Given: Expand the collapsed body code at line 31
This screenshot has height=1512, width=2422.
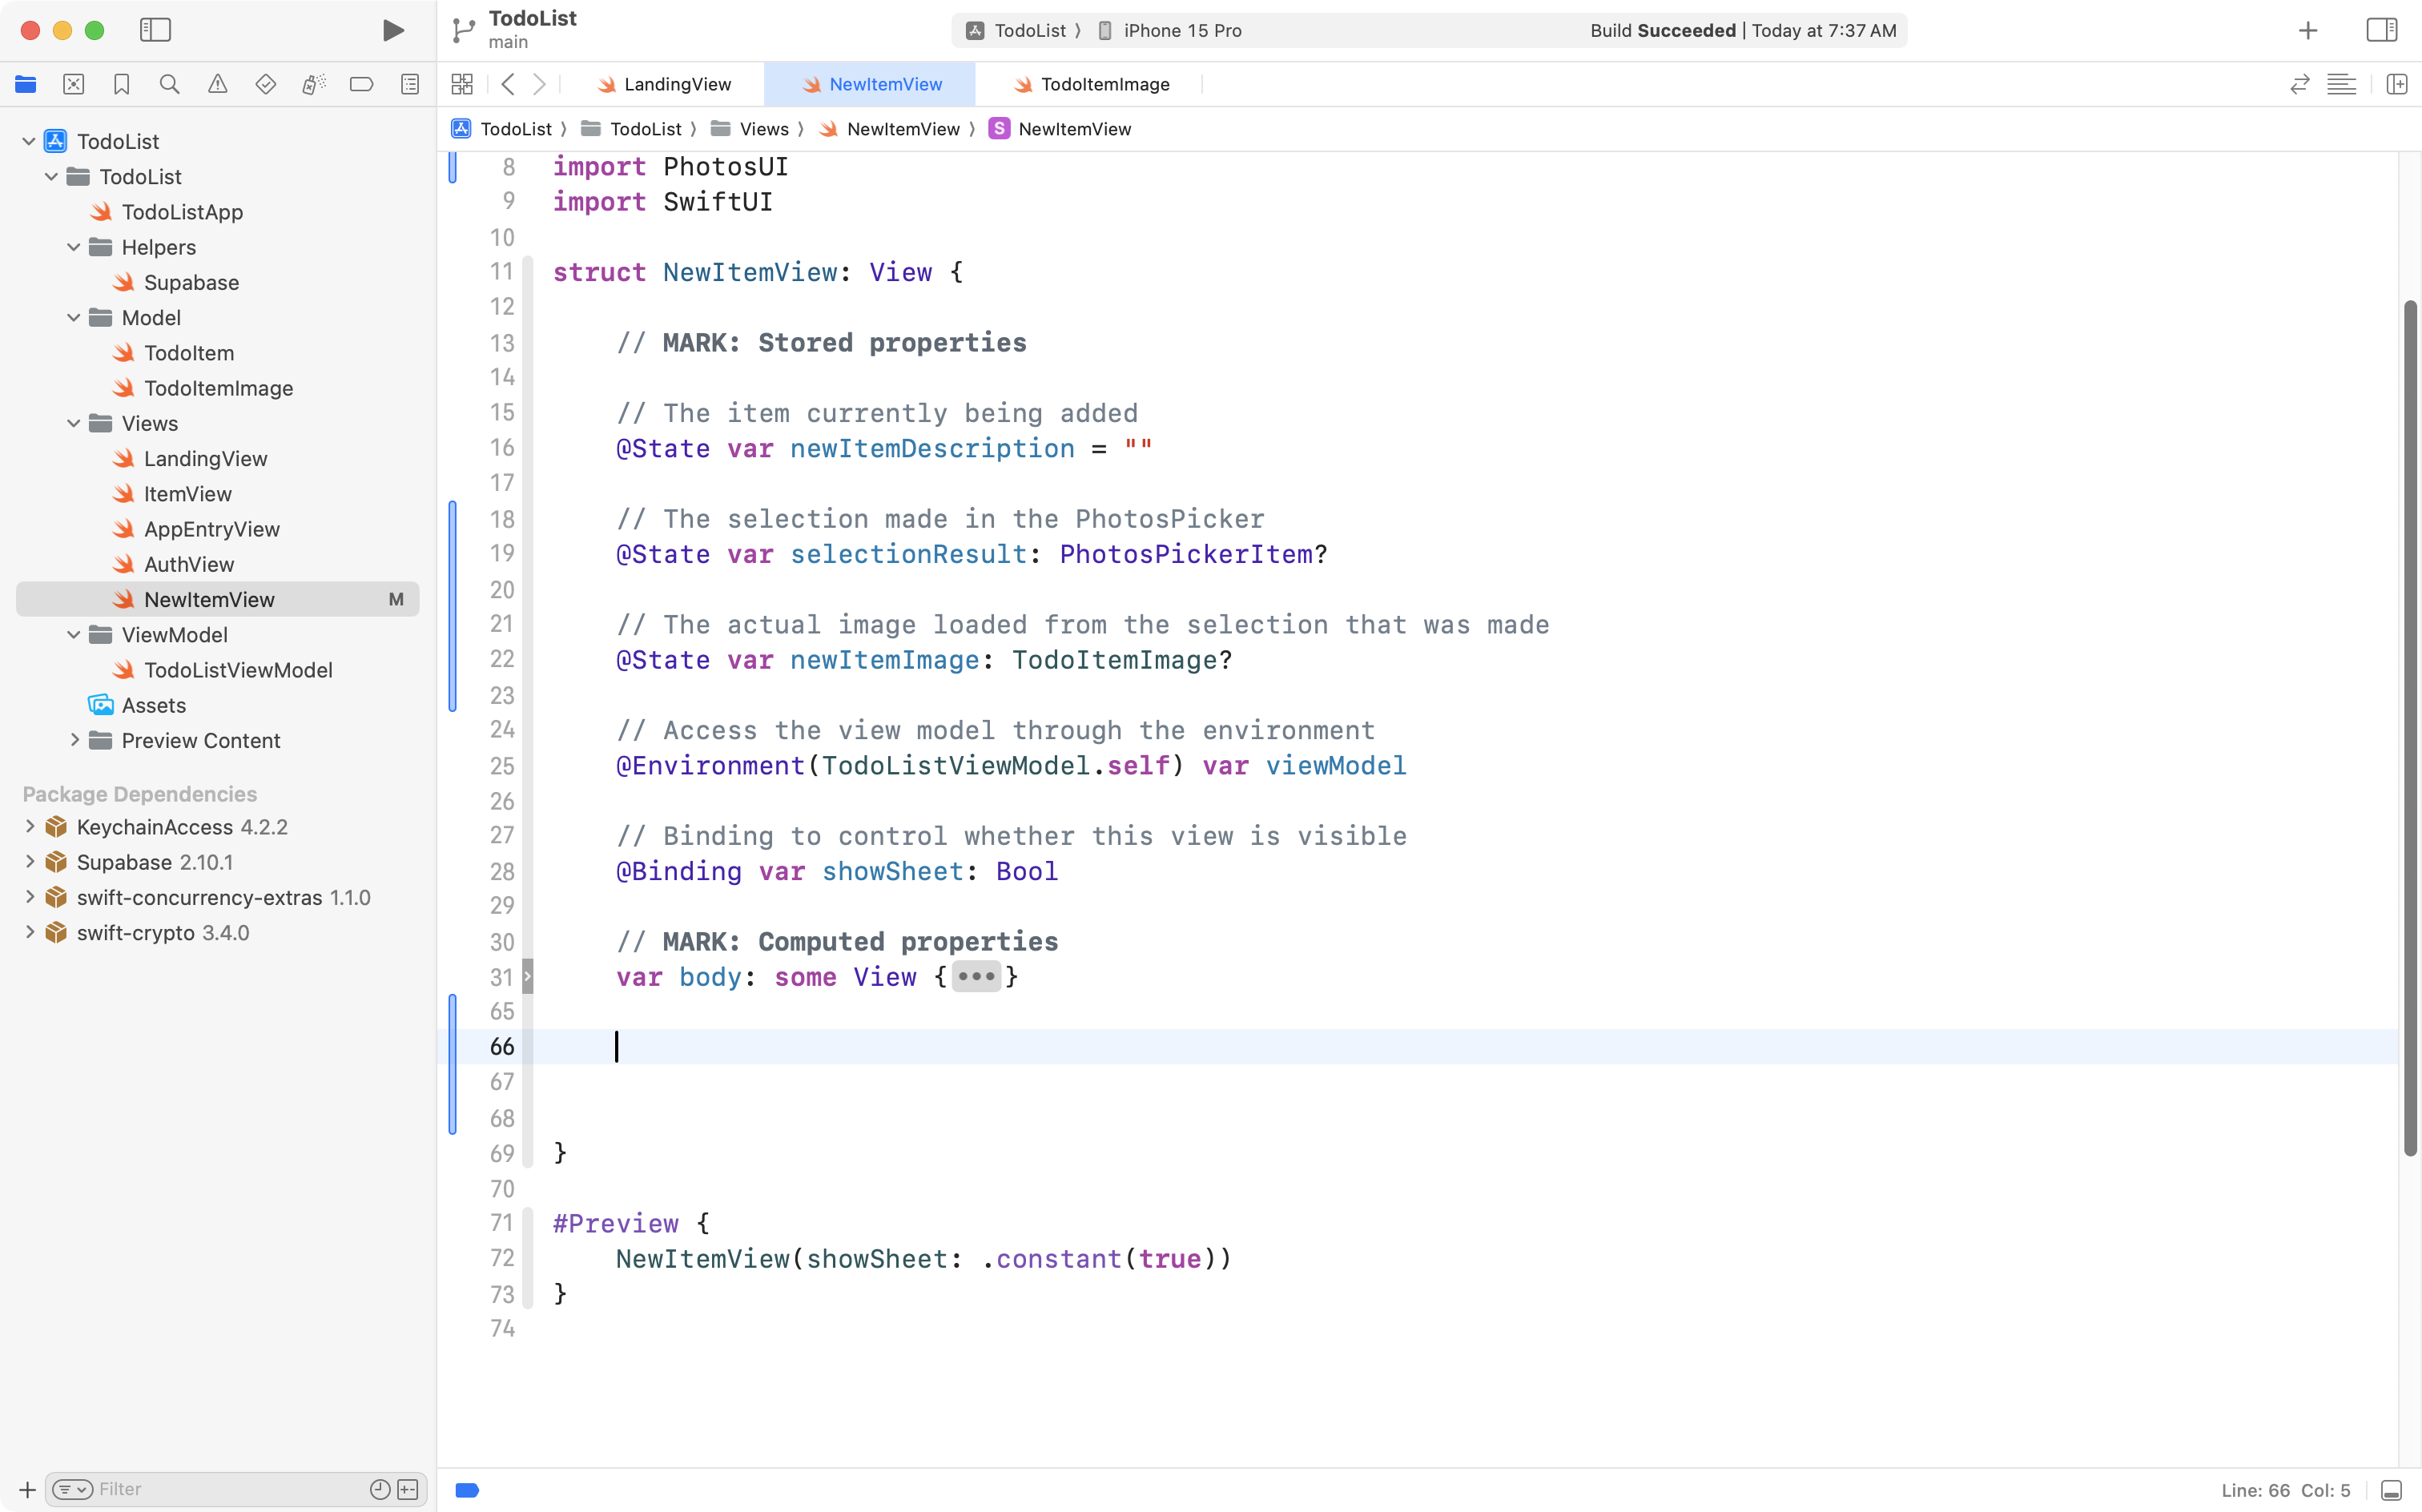Looking at the screenshot, I should (976, 977).
